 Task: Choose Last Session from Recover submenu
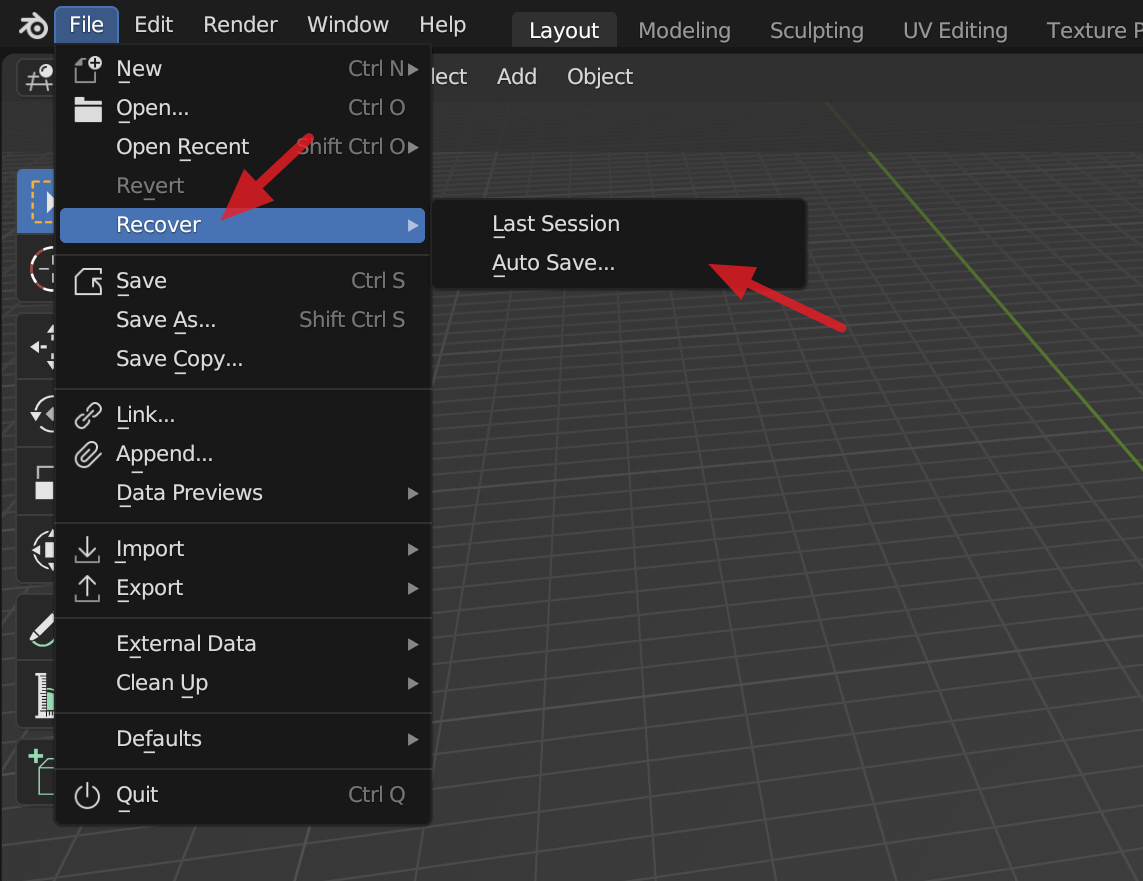click(x=619, y=224)
